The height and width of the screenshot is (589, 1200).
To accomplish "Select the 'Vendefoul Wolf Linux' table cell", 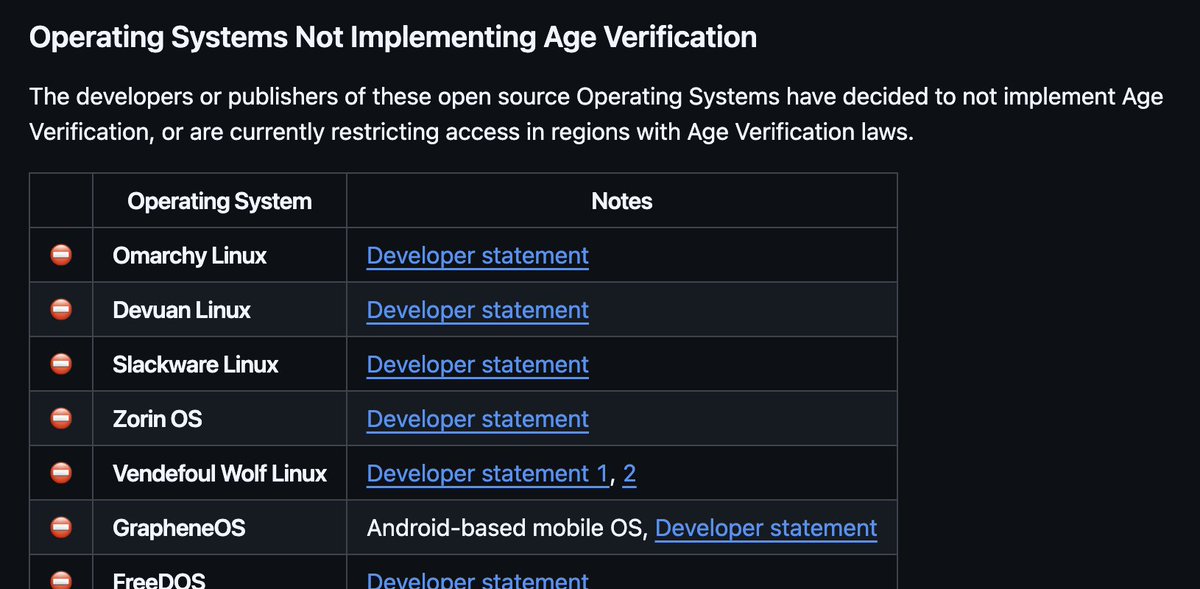I will click(x=220, y=474).
